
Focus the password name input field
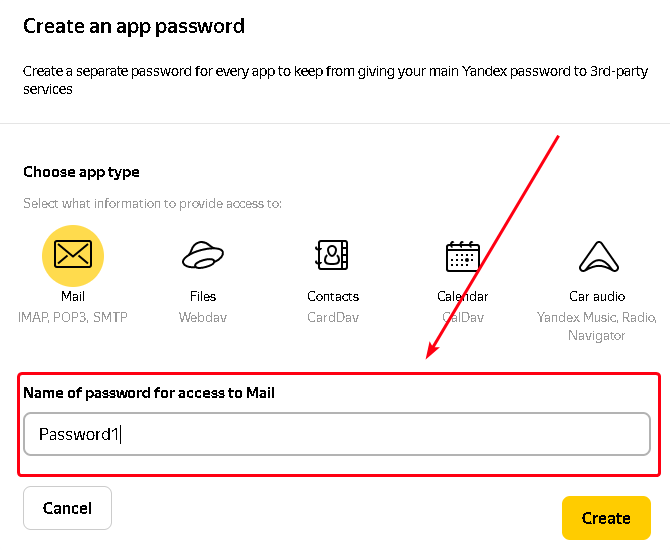336,434
